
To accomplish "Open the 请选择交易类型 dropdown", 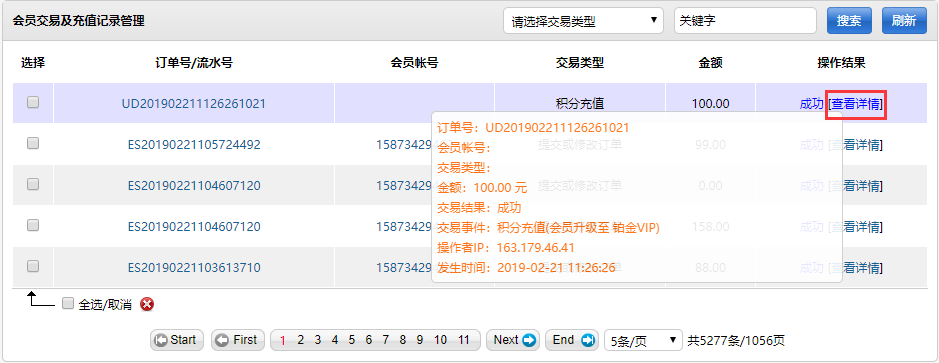I will [x=583, y=21].
